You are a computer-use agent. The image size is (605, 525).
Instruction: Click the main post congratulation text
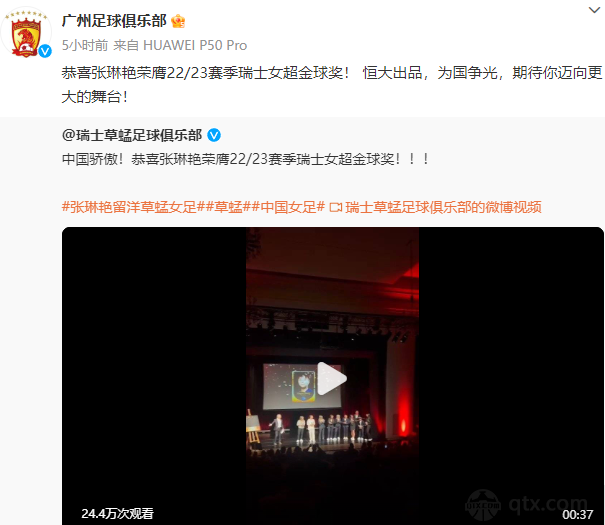tap(332, 84)
